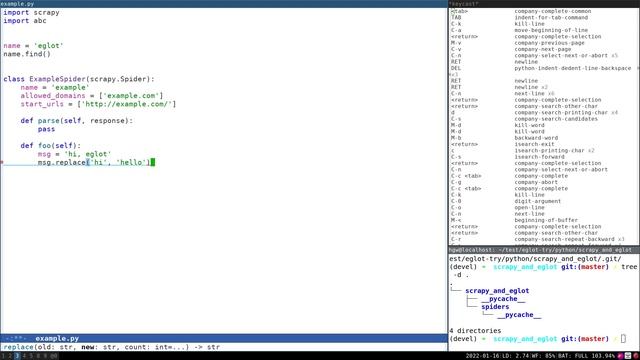Click move-beginning-of-line keycast entry

point(551,30)
